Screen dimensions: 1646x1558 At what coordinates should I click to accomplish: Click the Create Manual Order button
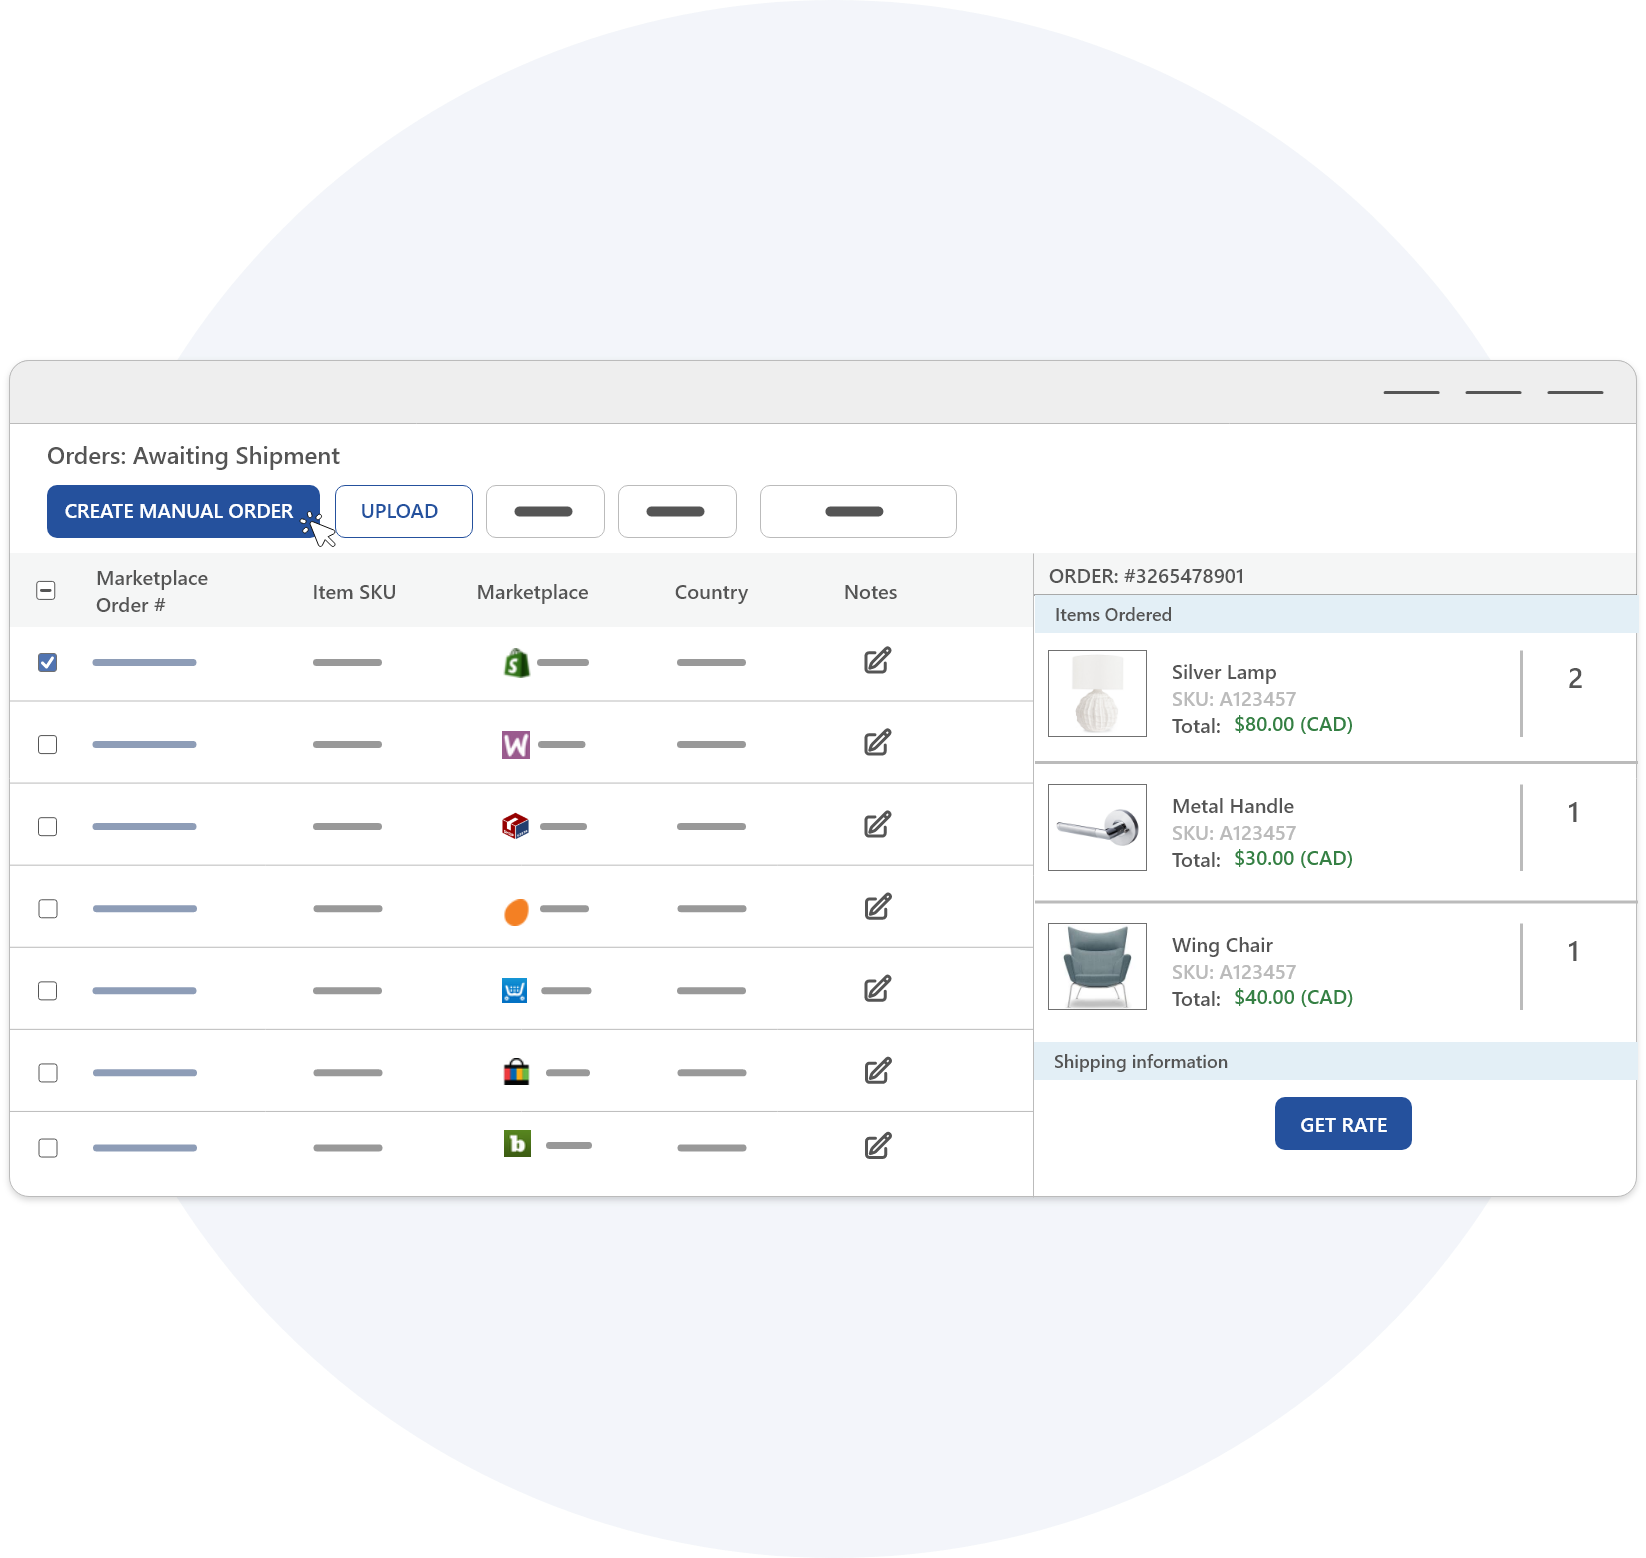[x=183, y=511]
